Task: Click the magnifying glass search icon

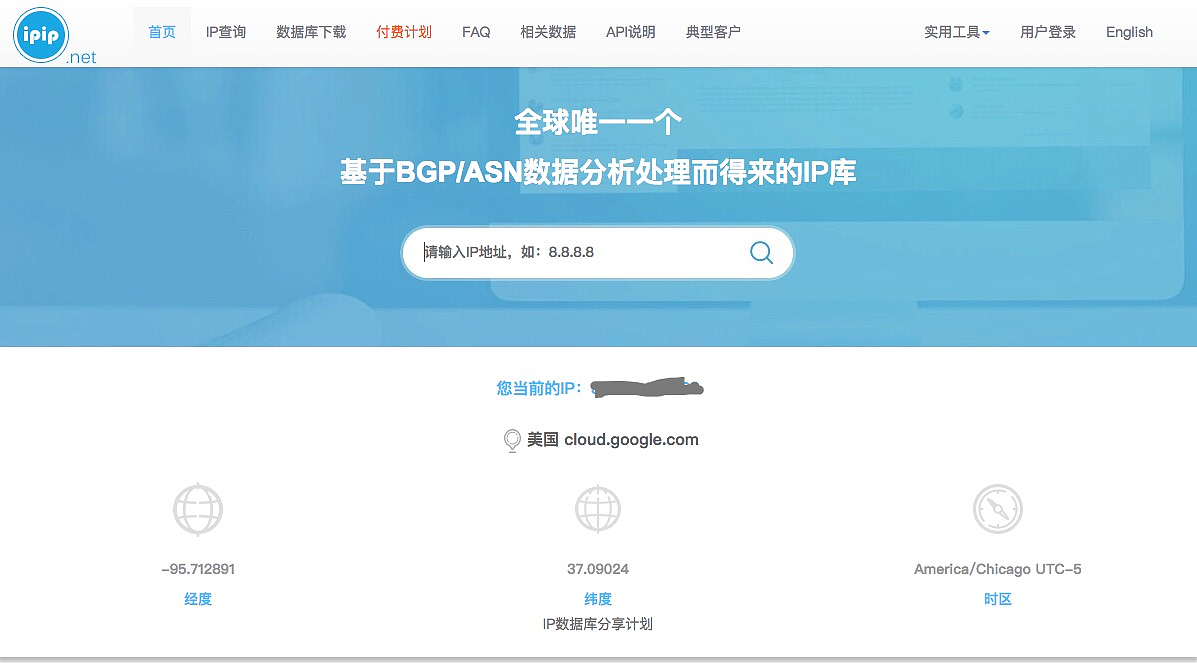Action: [761, 252]
